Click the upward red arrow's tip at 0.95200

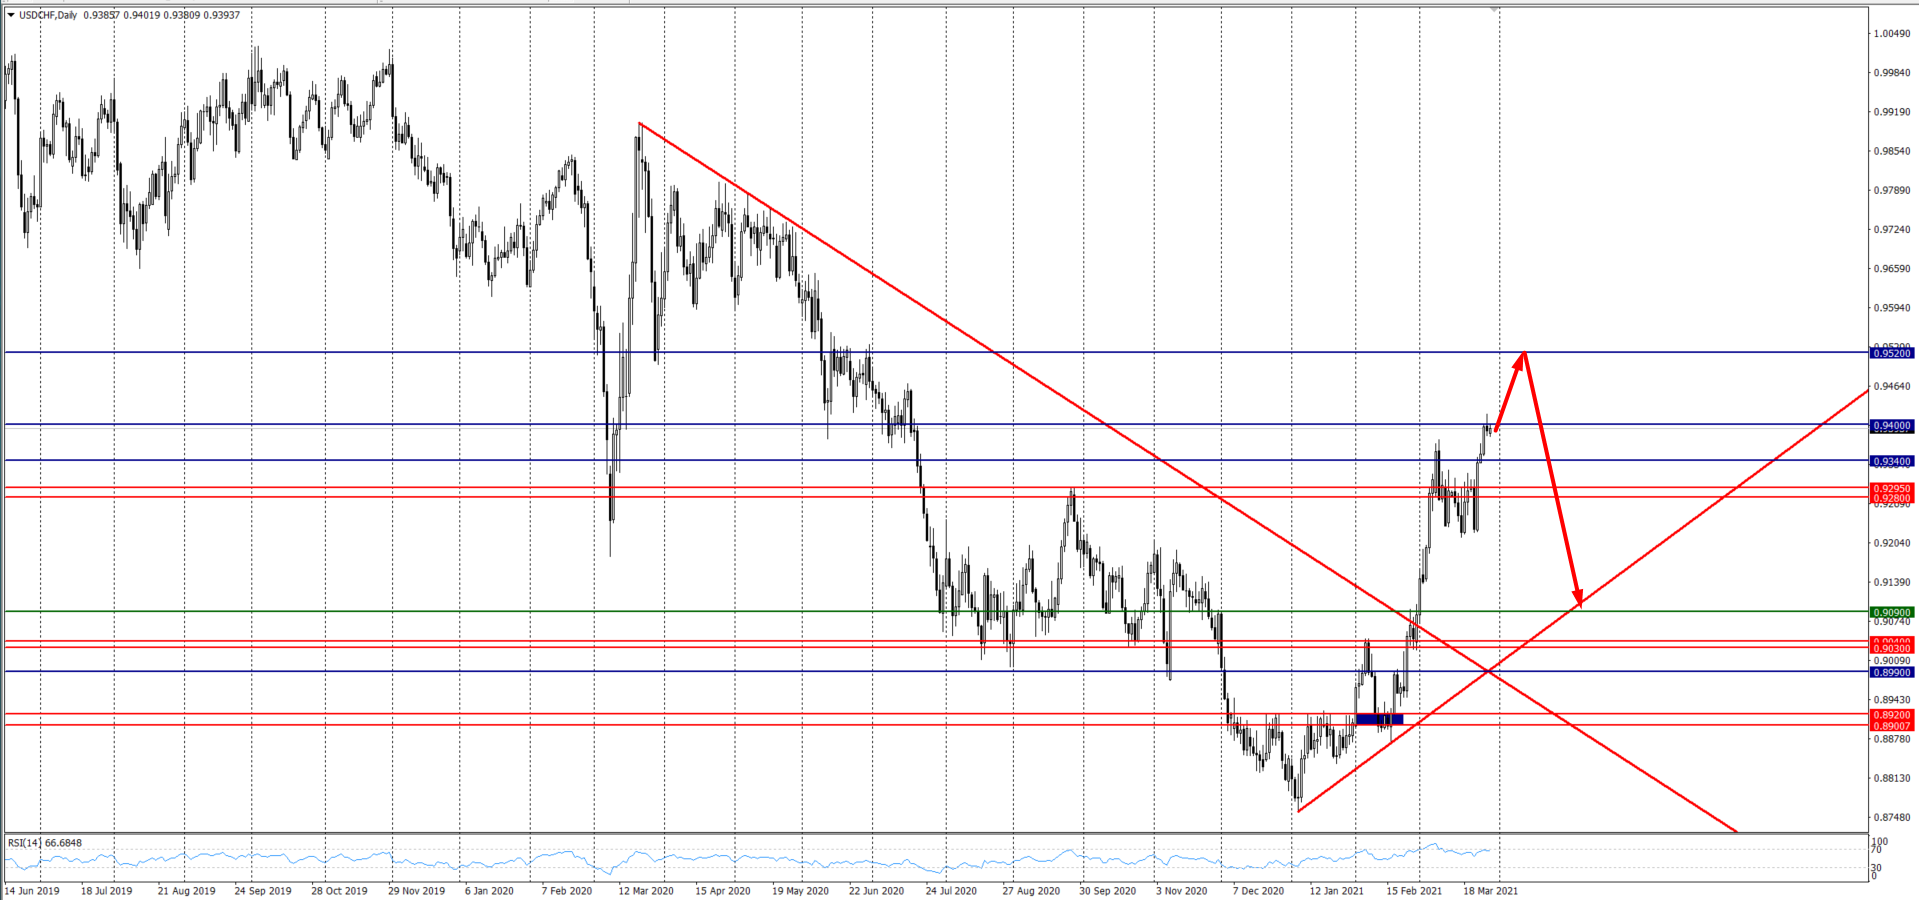[1523, 354]
